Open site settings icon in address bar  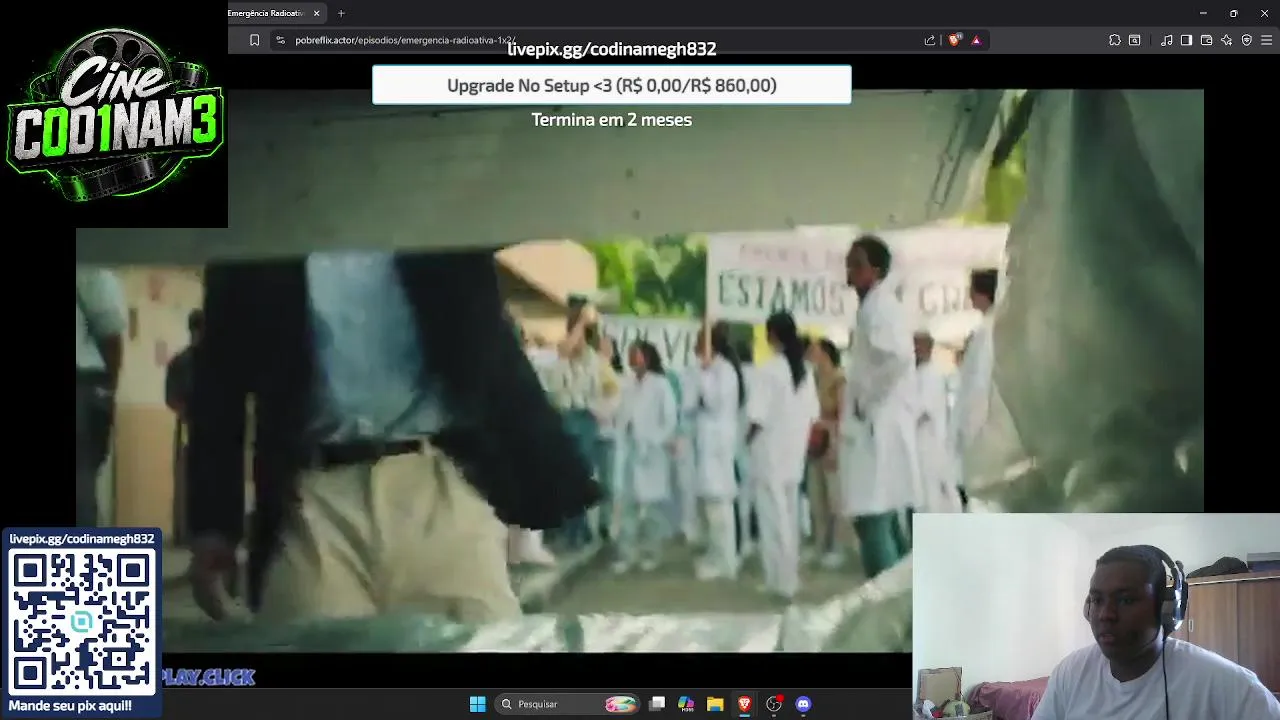click(x=281, y=40)
